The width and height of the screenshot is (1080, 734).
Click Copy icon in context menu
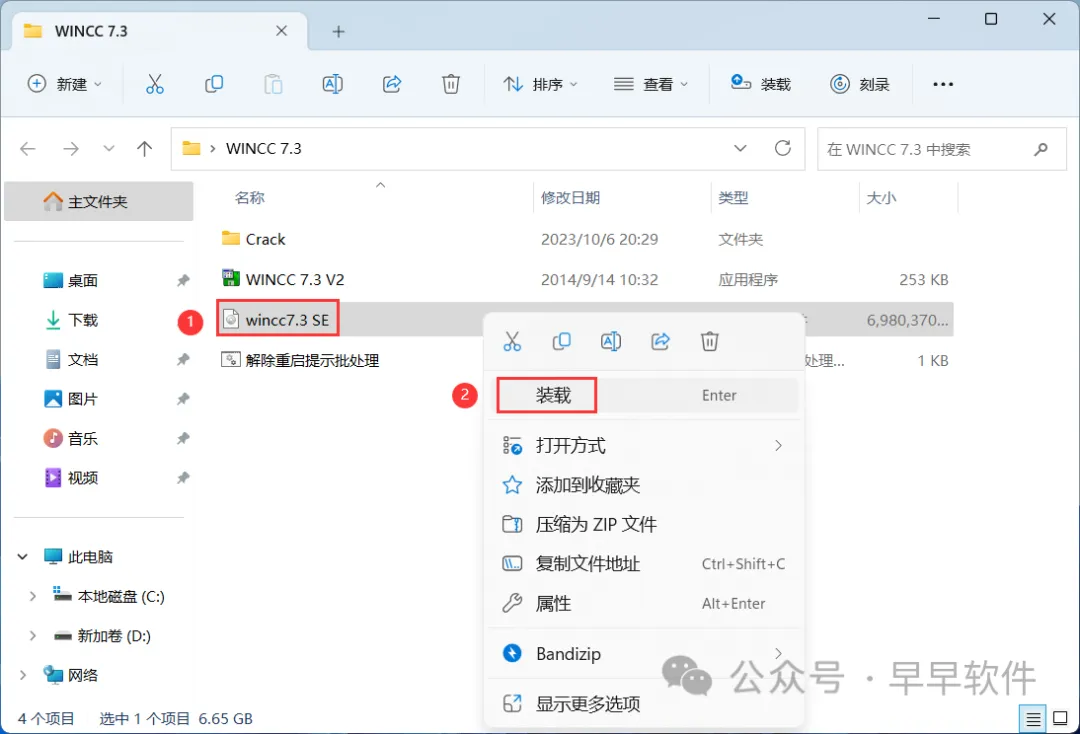point(562,341)
